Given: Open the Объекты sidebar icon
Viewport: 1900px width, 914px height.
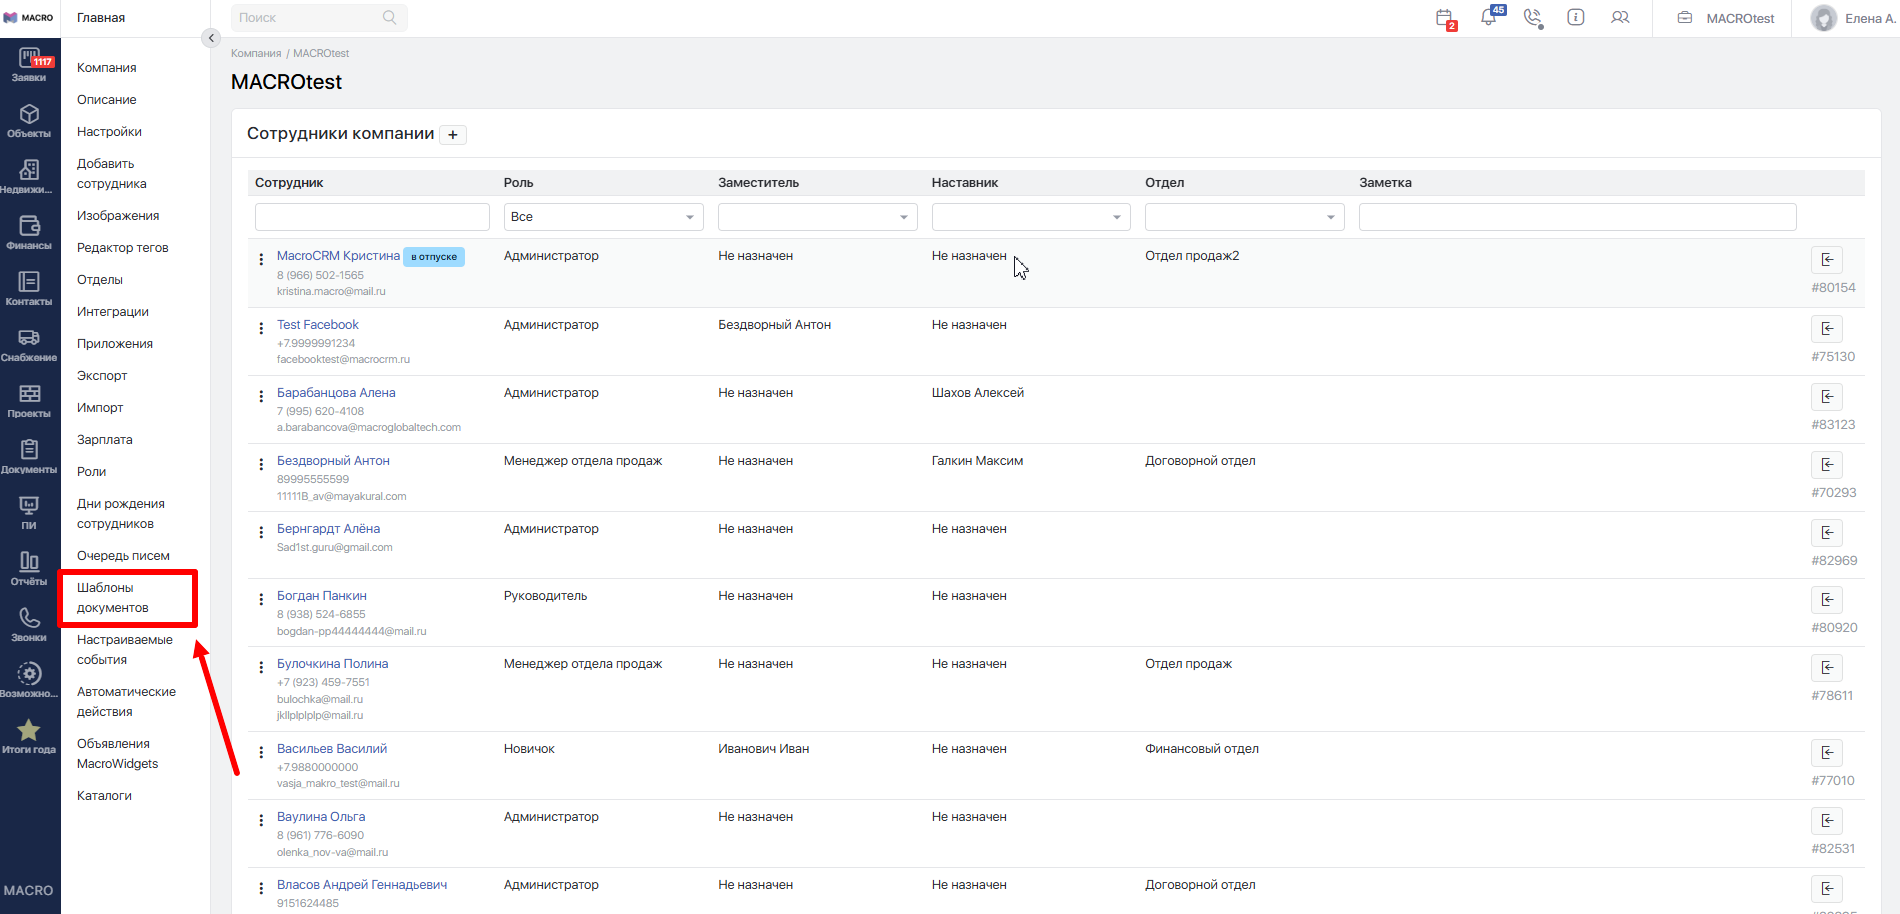Looking at the screenshot, I should [29, 121].
